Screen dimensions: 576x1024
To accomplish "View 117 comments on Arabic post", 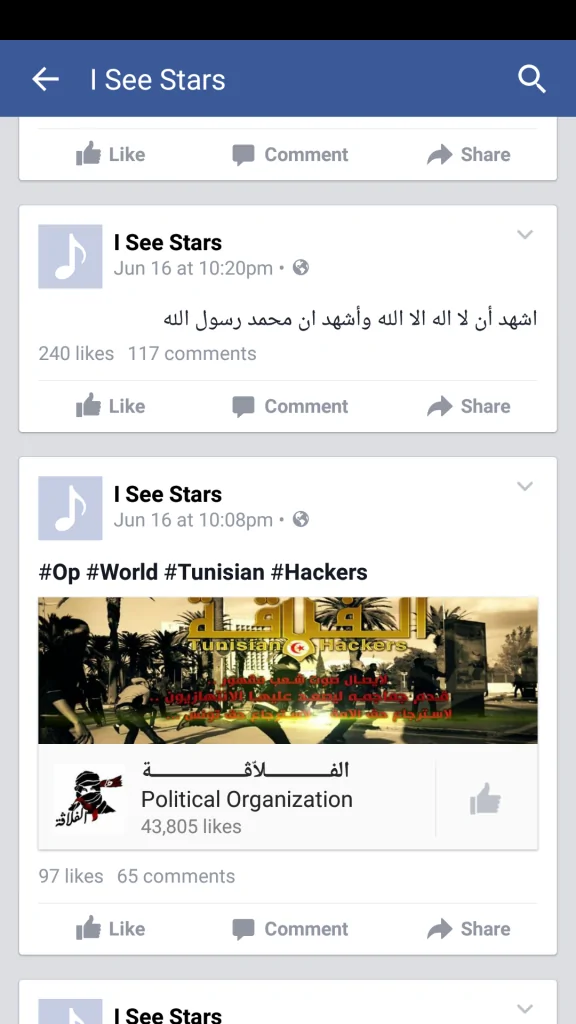I will click(192, 353).
